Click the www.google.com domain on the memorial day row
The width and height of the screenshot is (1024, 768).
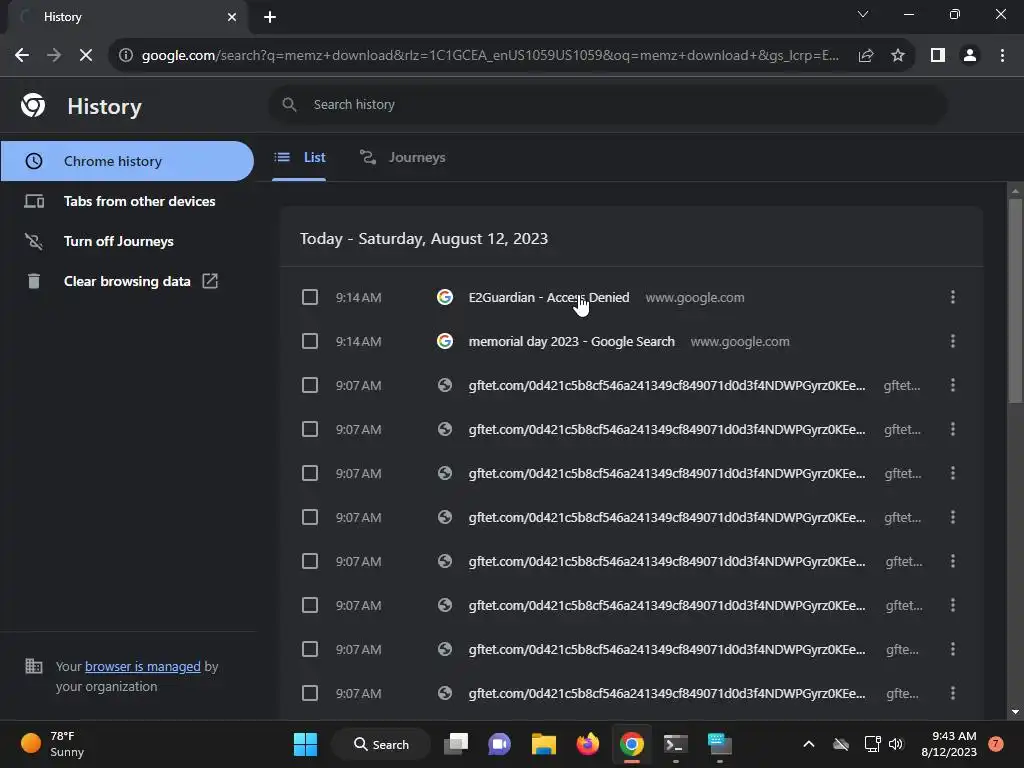coord(740,341)
